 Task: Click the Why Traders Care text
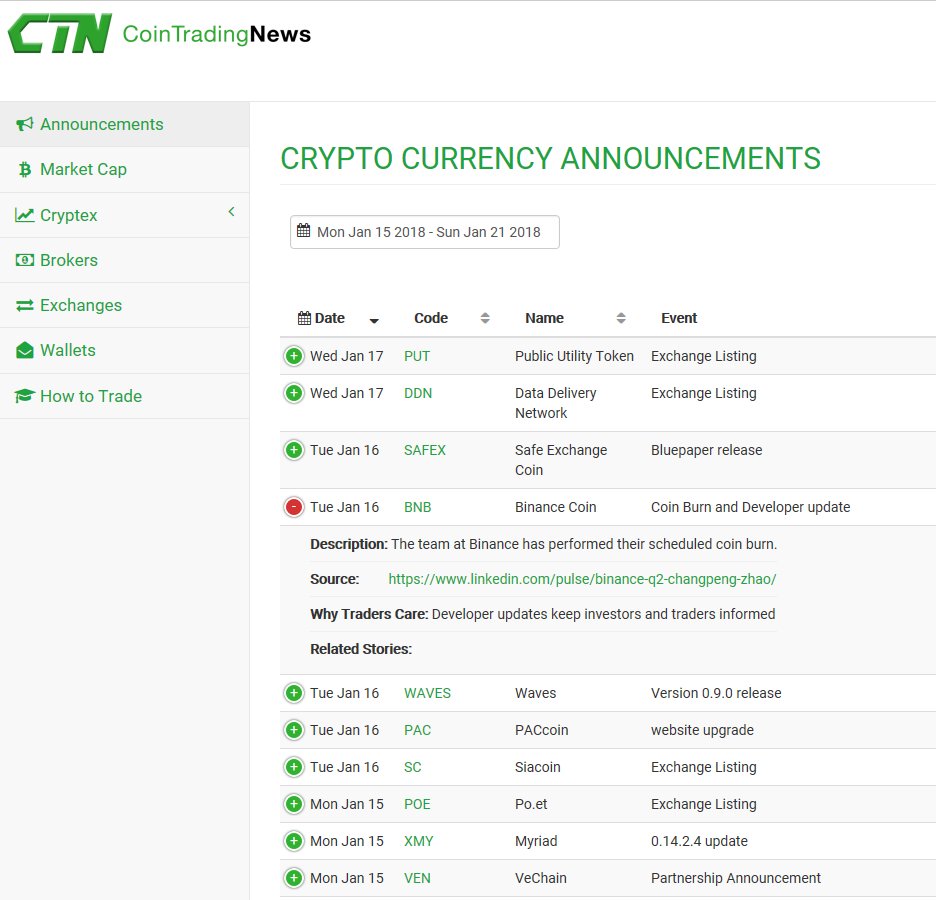pos(543,614)
